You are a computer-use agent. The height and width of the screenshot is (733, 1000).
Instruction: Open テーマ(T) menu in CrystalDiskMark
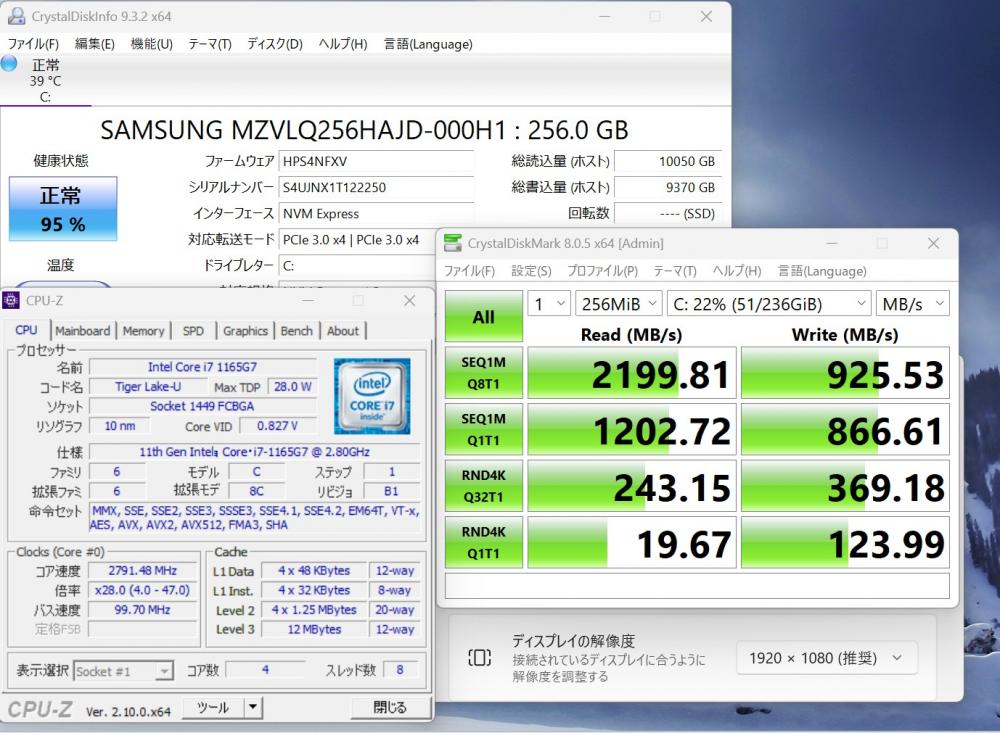coord(675,271)
